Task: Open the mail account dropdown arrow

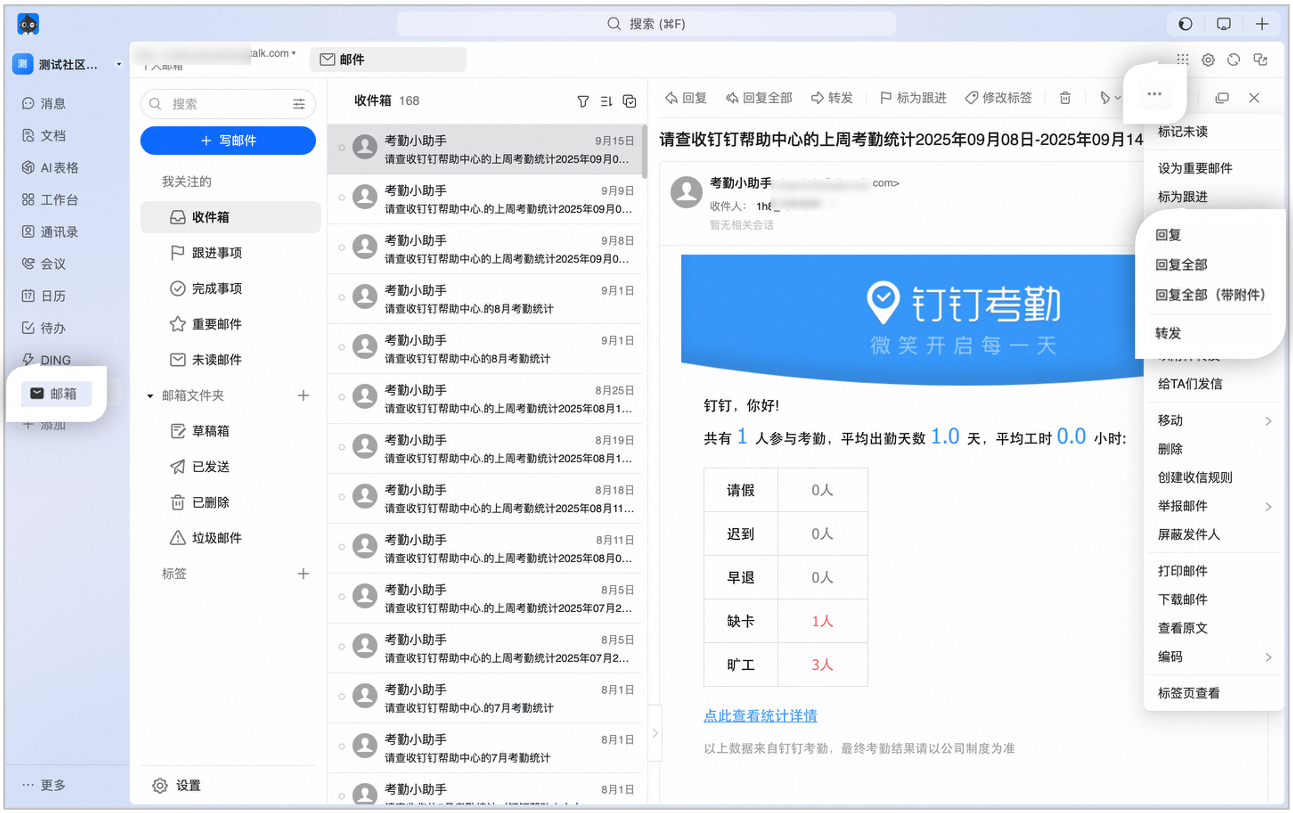Action: (294, 53)
